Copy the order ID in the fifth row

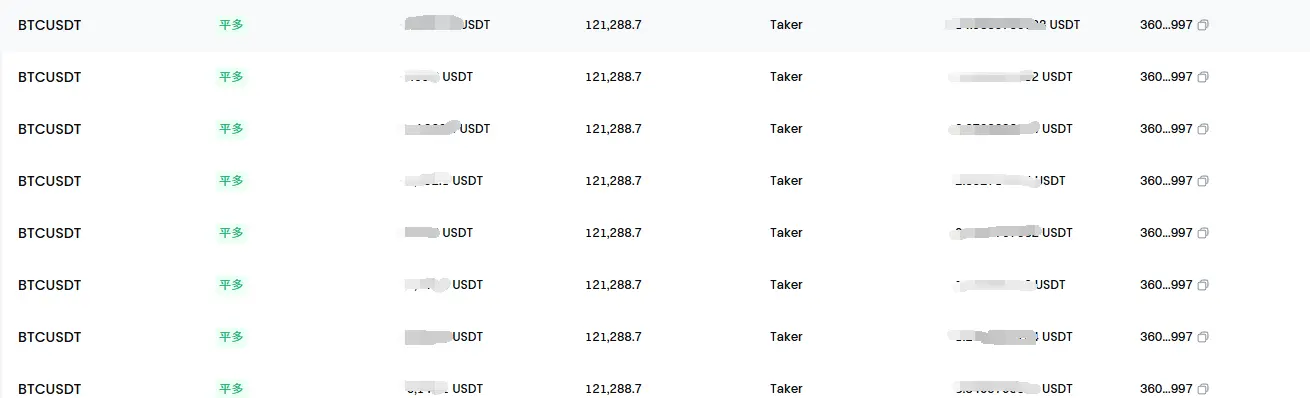point(1203,233)
